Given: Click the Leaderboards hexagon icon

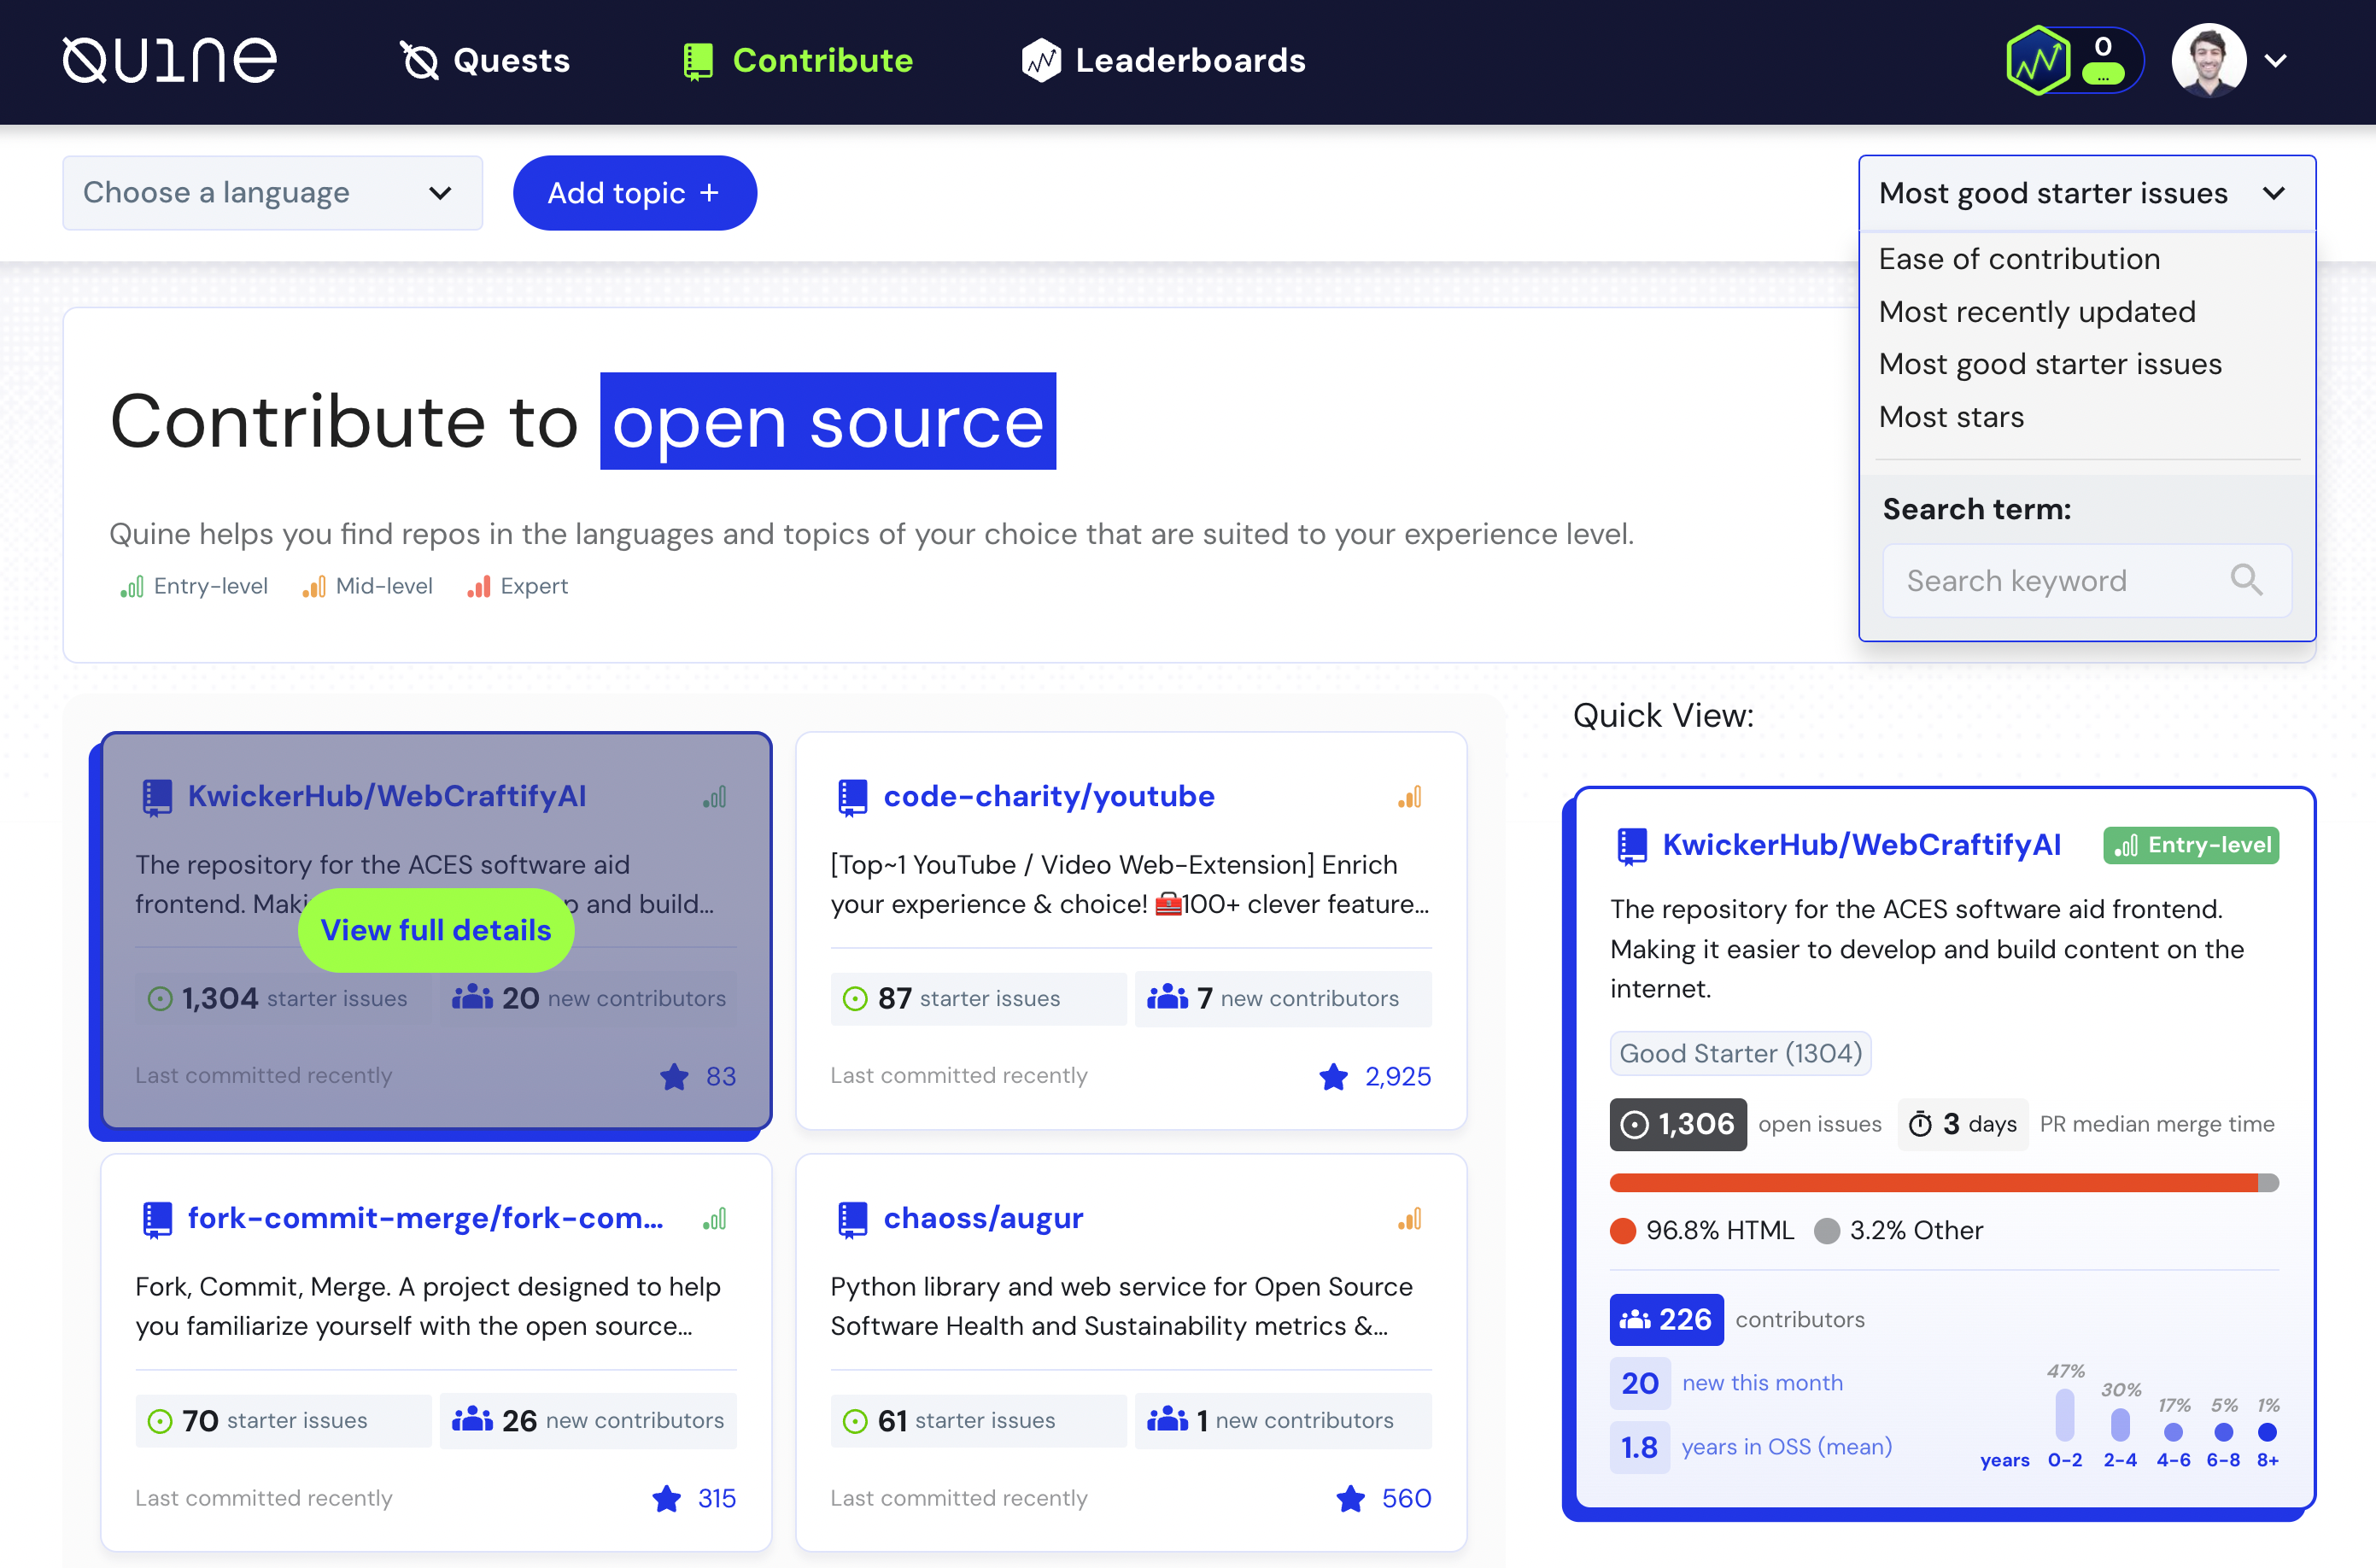Looking at the screenshot, I should pos(1041,61).
